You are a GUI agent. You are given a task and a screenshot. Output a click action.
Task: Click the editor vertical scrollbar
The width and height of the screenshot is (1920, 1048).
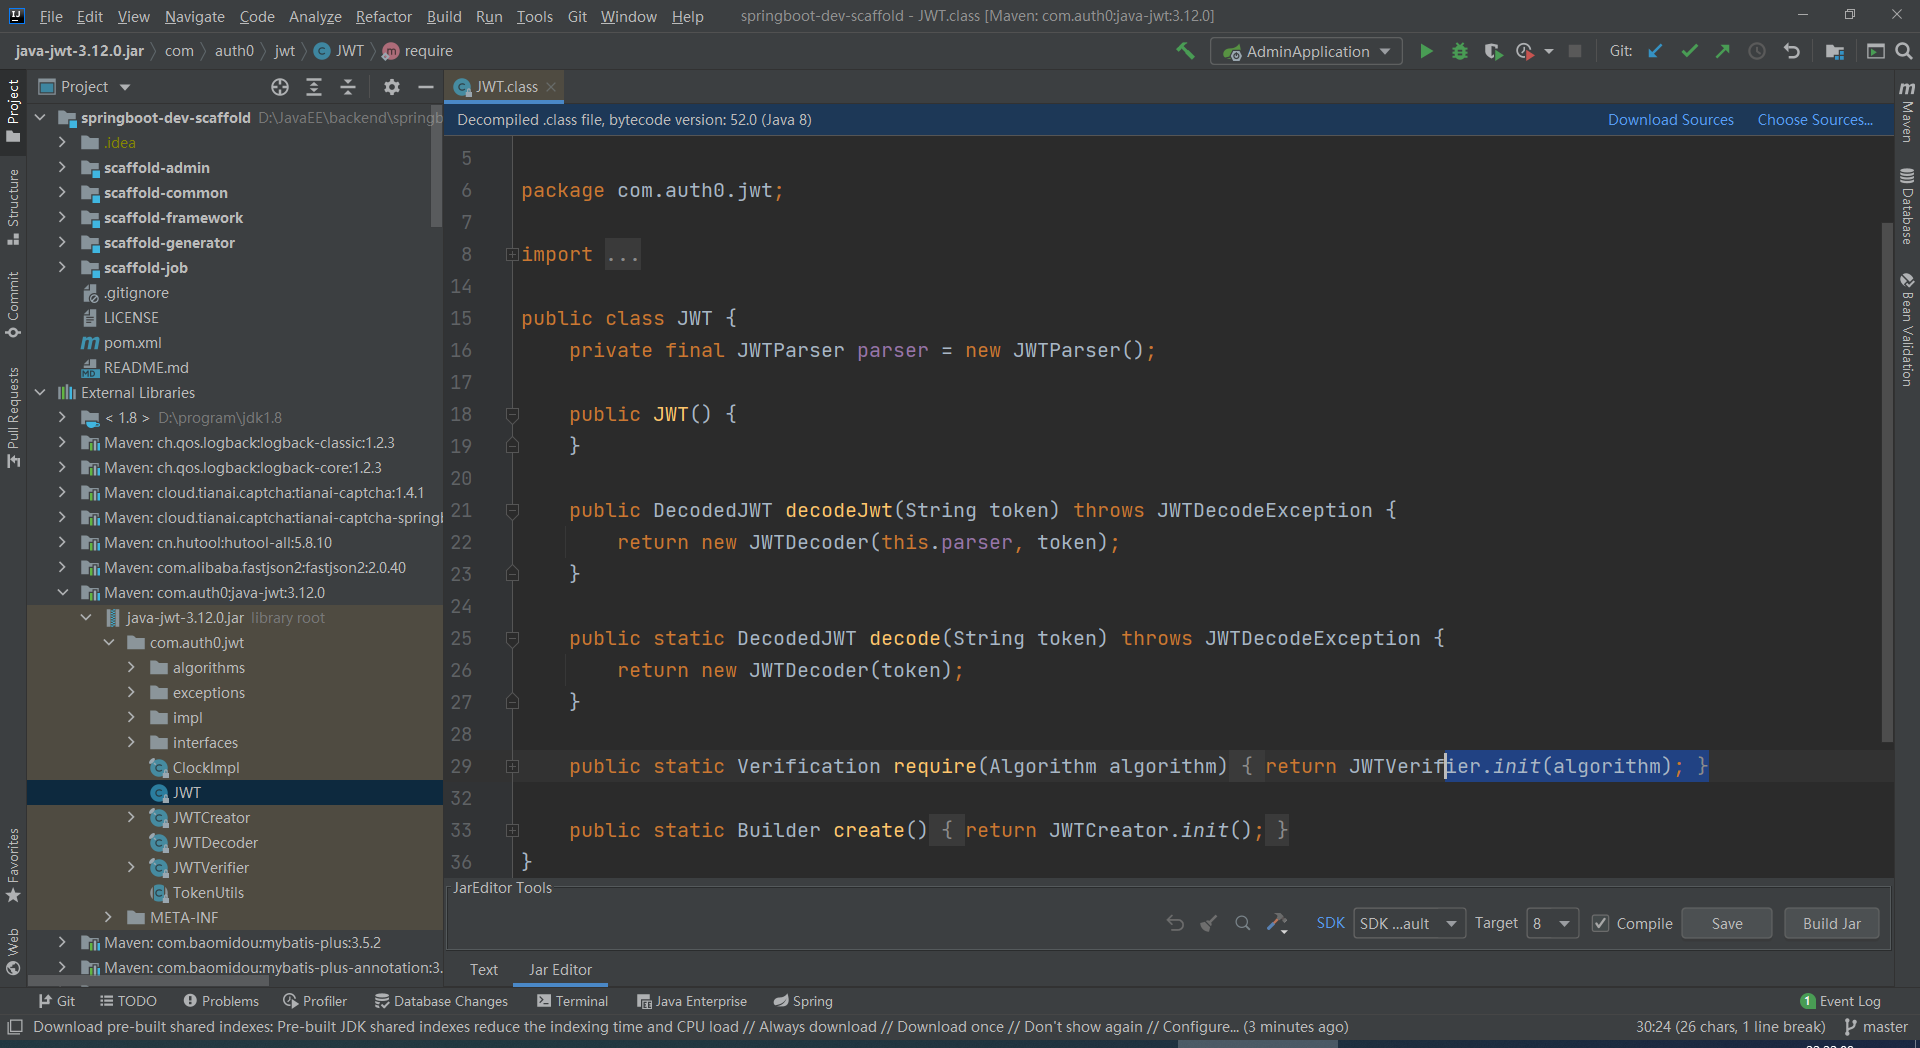[1886, 480]
